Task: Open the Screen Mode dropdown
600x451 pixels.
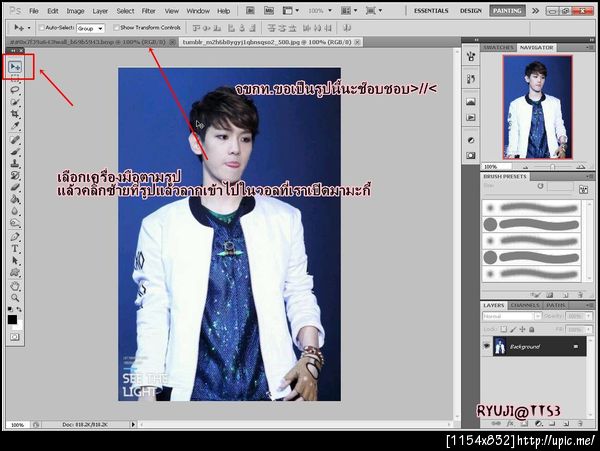Action: pos(374,11)
